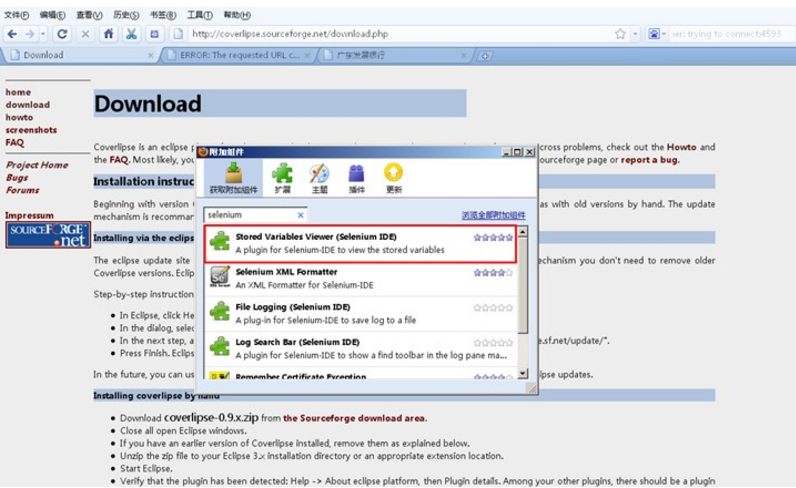Reload the current page
Screen dimensions: 796x488
tap(62, 34)
